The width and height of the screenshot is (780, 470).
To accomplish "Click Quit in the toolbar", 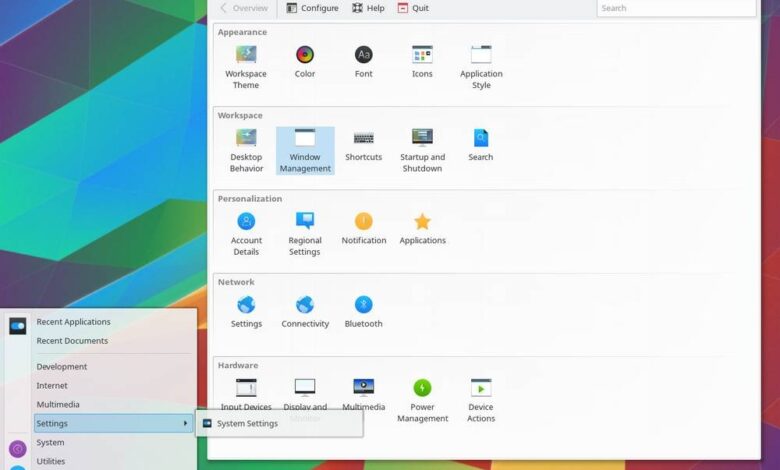I will coord(413,8).
